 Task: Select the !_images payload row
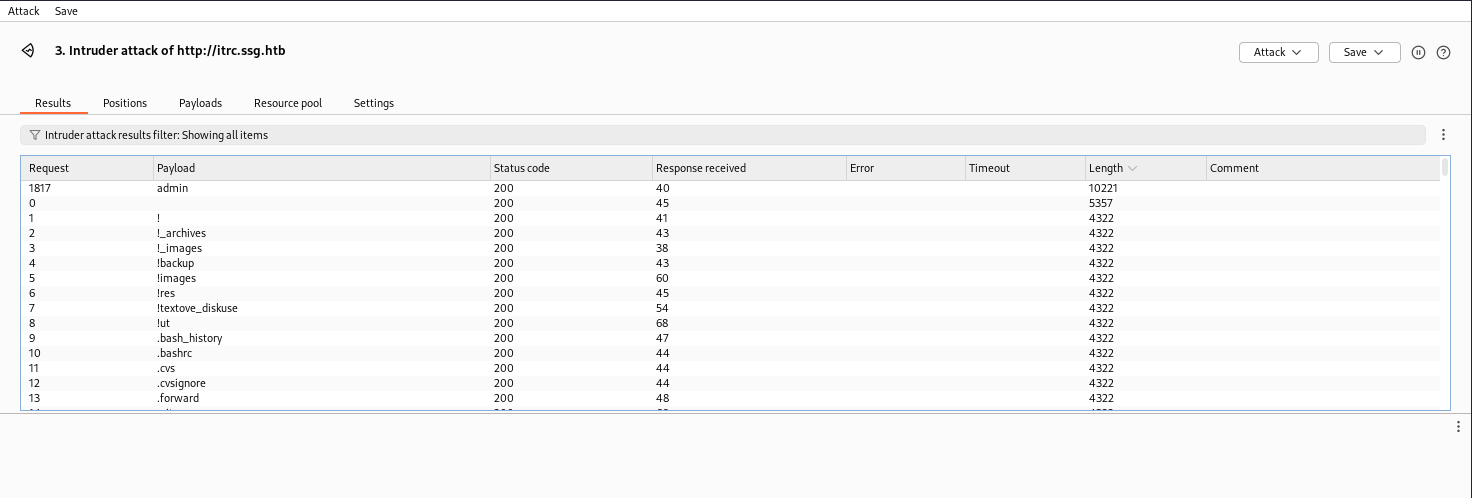[x=731, y=248]
